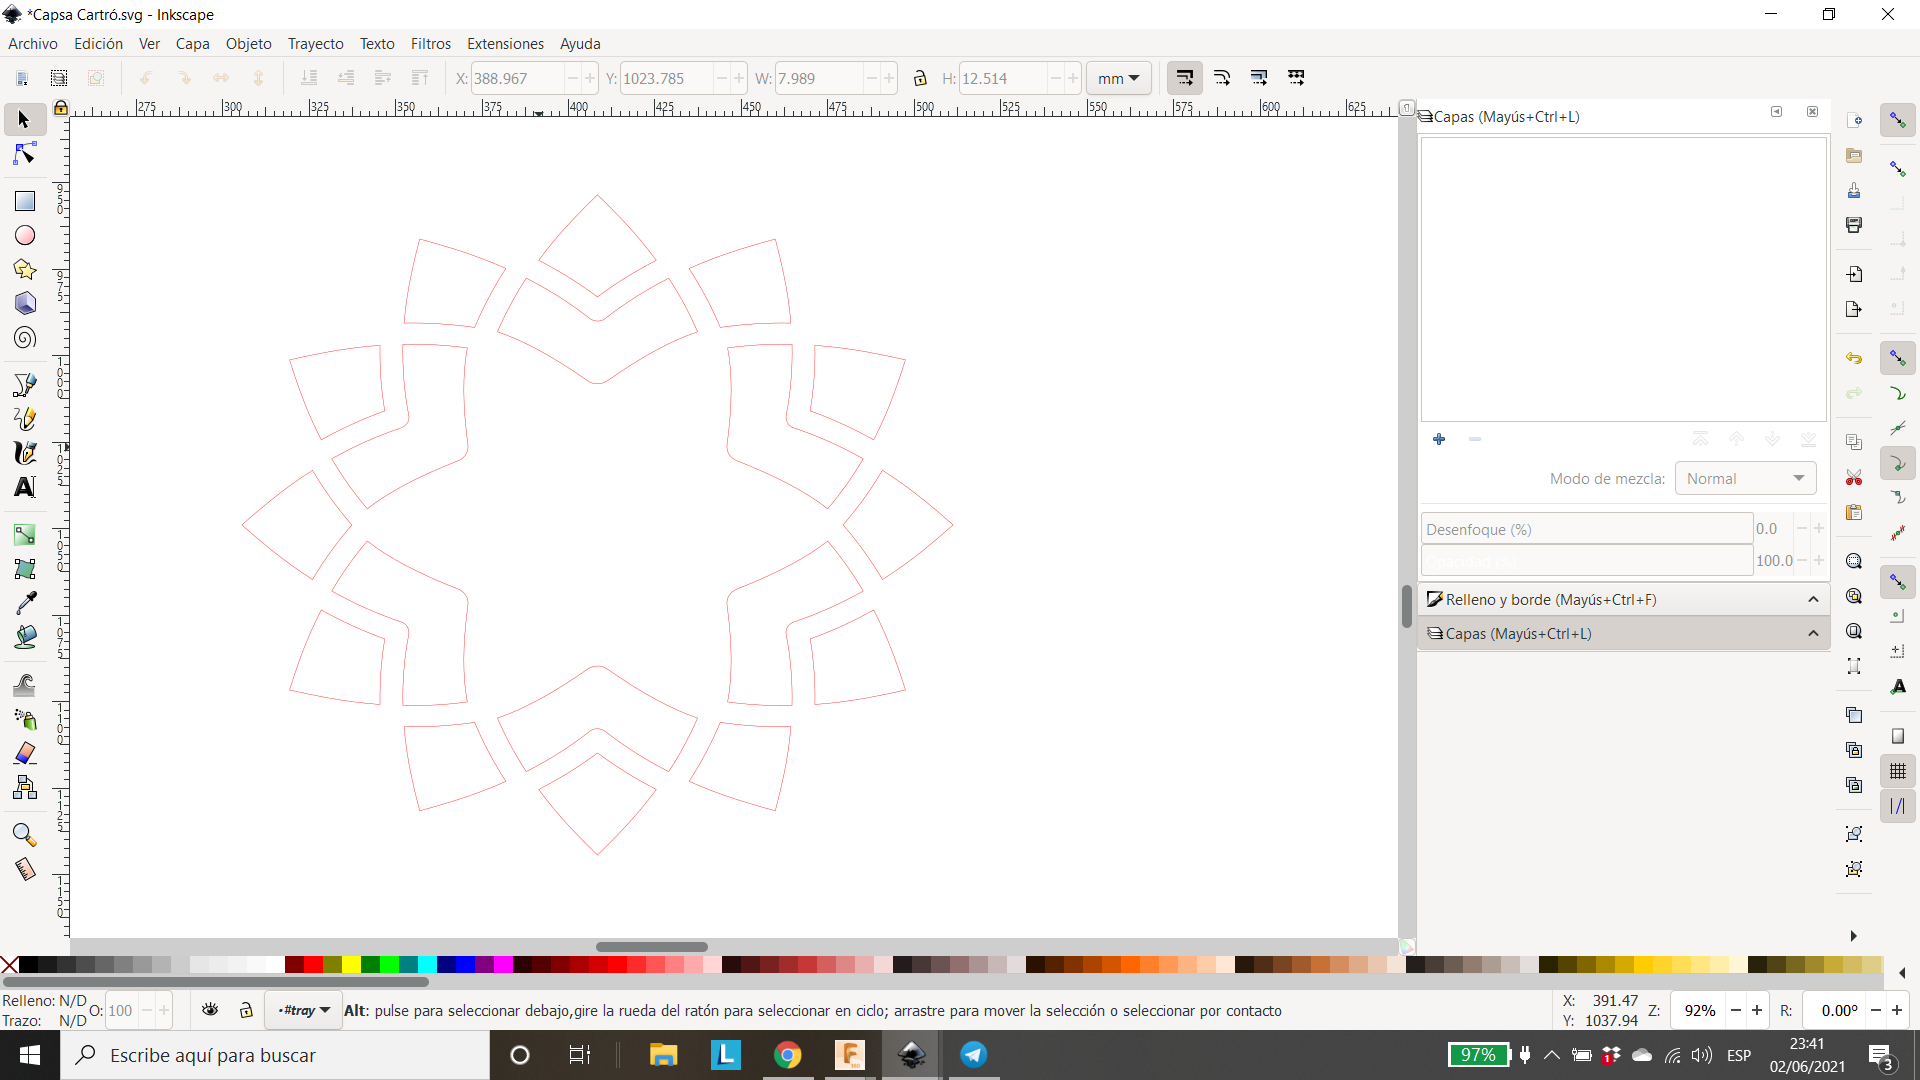Open the Trayecto menu

tap(316, 44)
